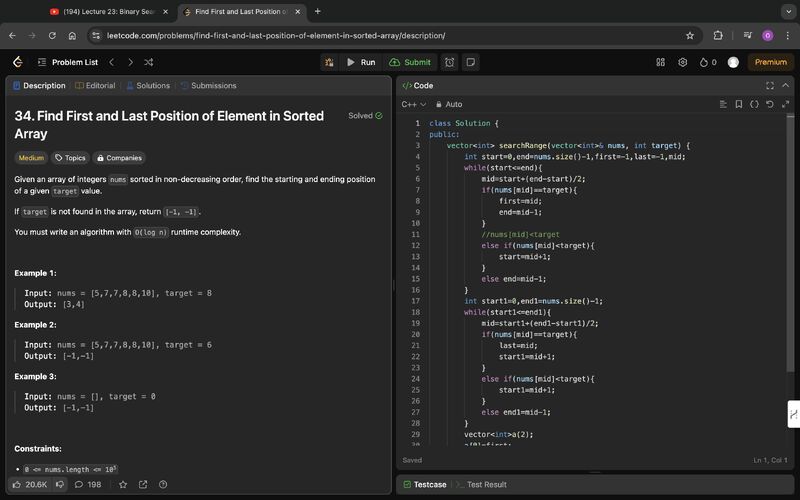Open the browser extensions puzzle icon

point(718,36)
